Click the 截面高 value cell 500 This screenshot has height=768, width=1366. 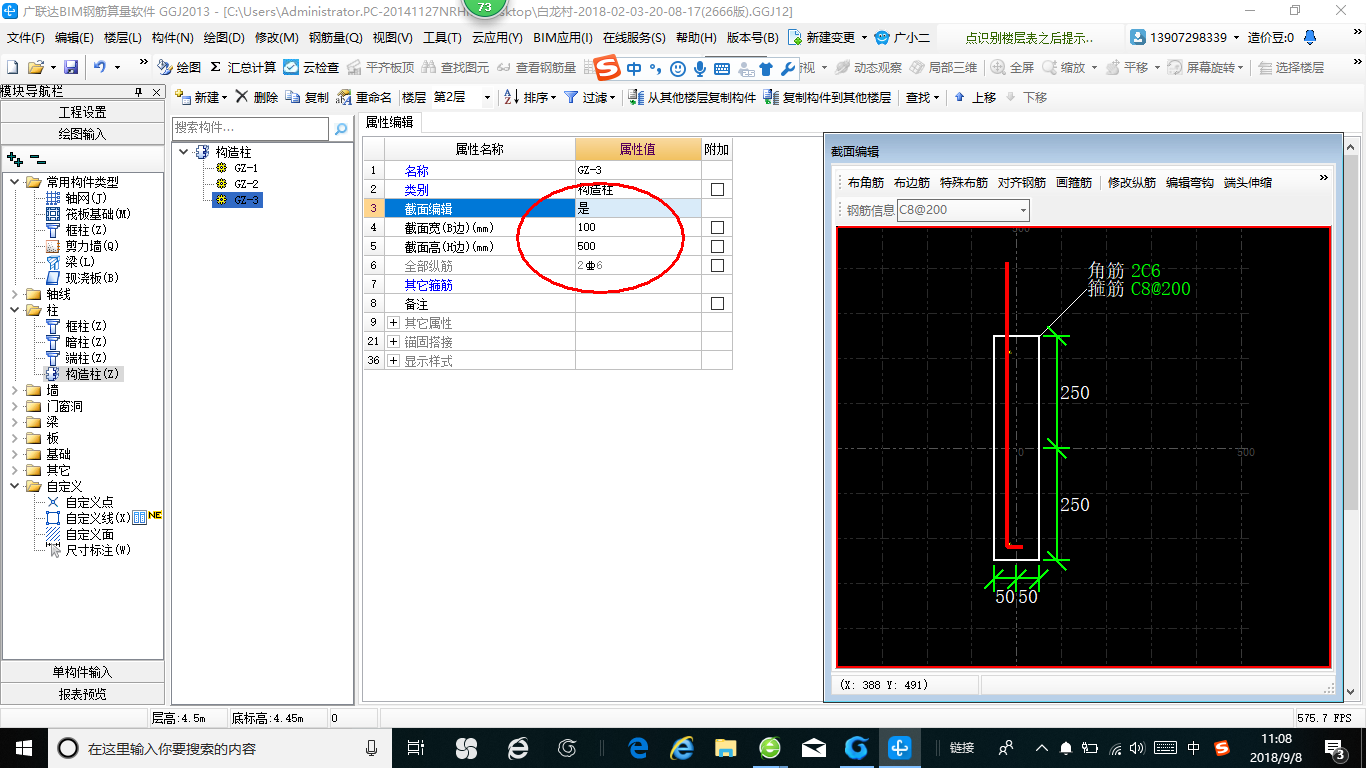(638, 247)
